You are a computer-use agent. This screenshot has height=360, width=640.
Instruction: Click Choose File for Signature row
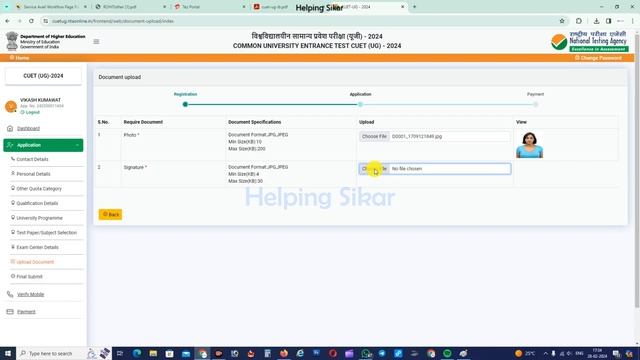374,169
